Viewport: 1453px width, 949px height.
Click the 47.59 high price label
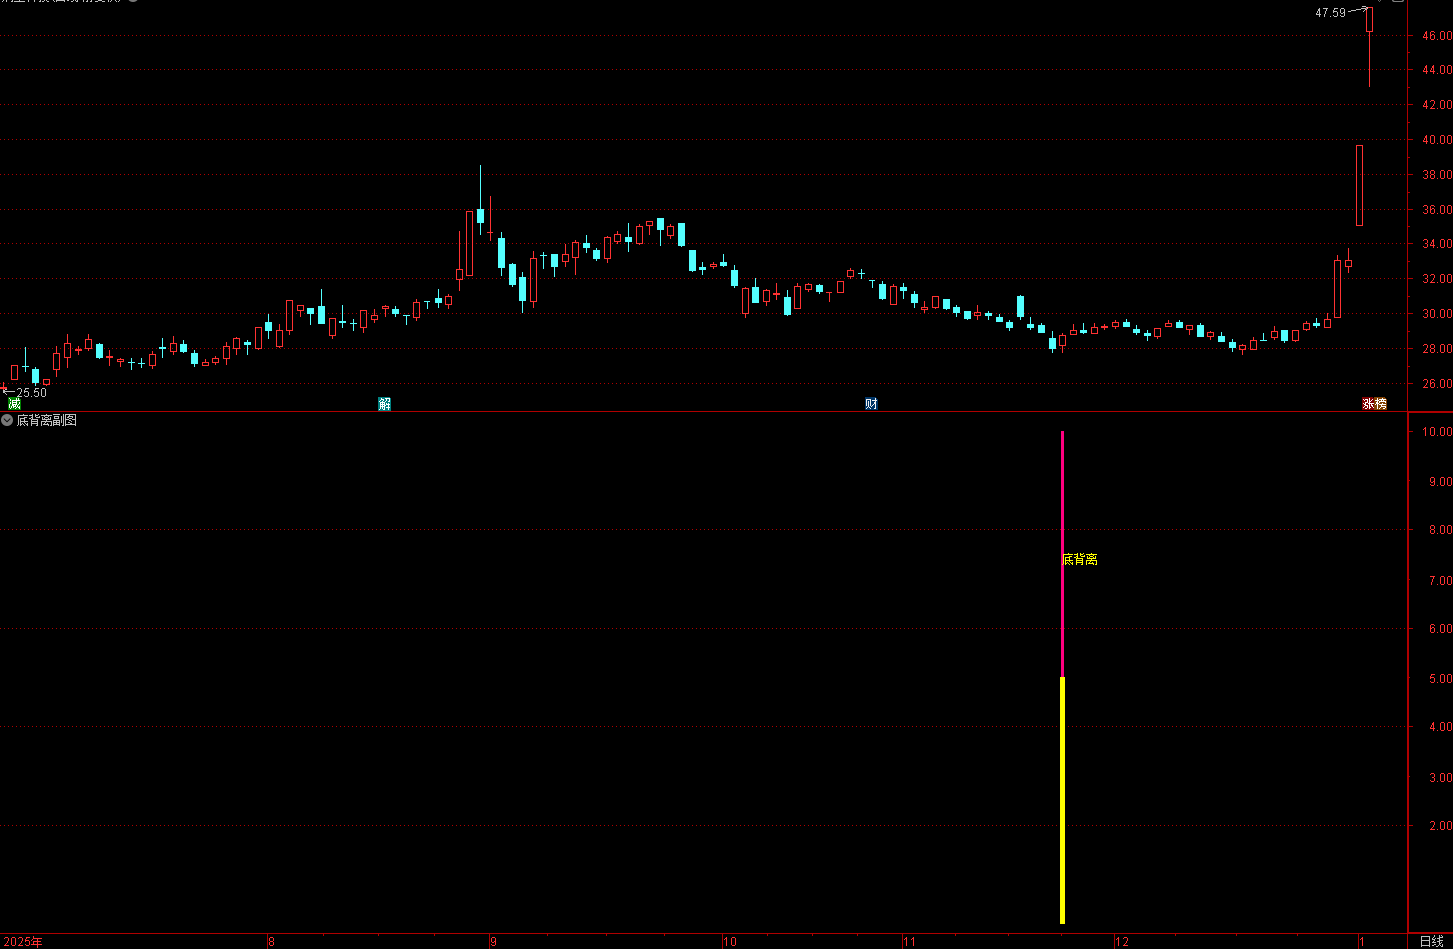click(1330, 13)
